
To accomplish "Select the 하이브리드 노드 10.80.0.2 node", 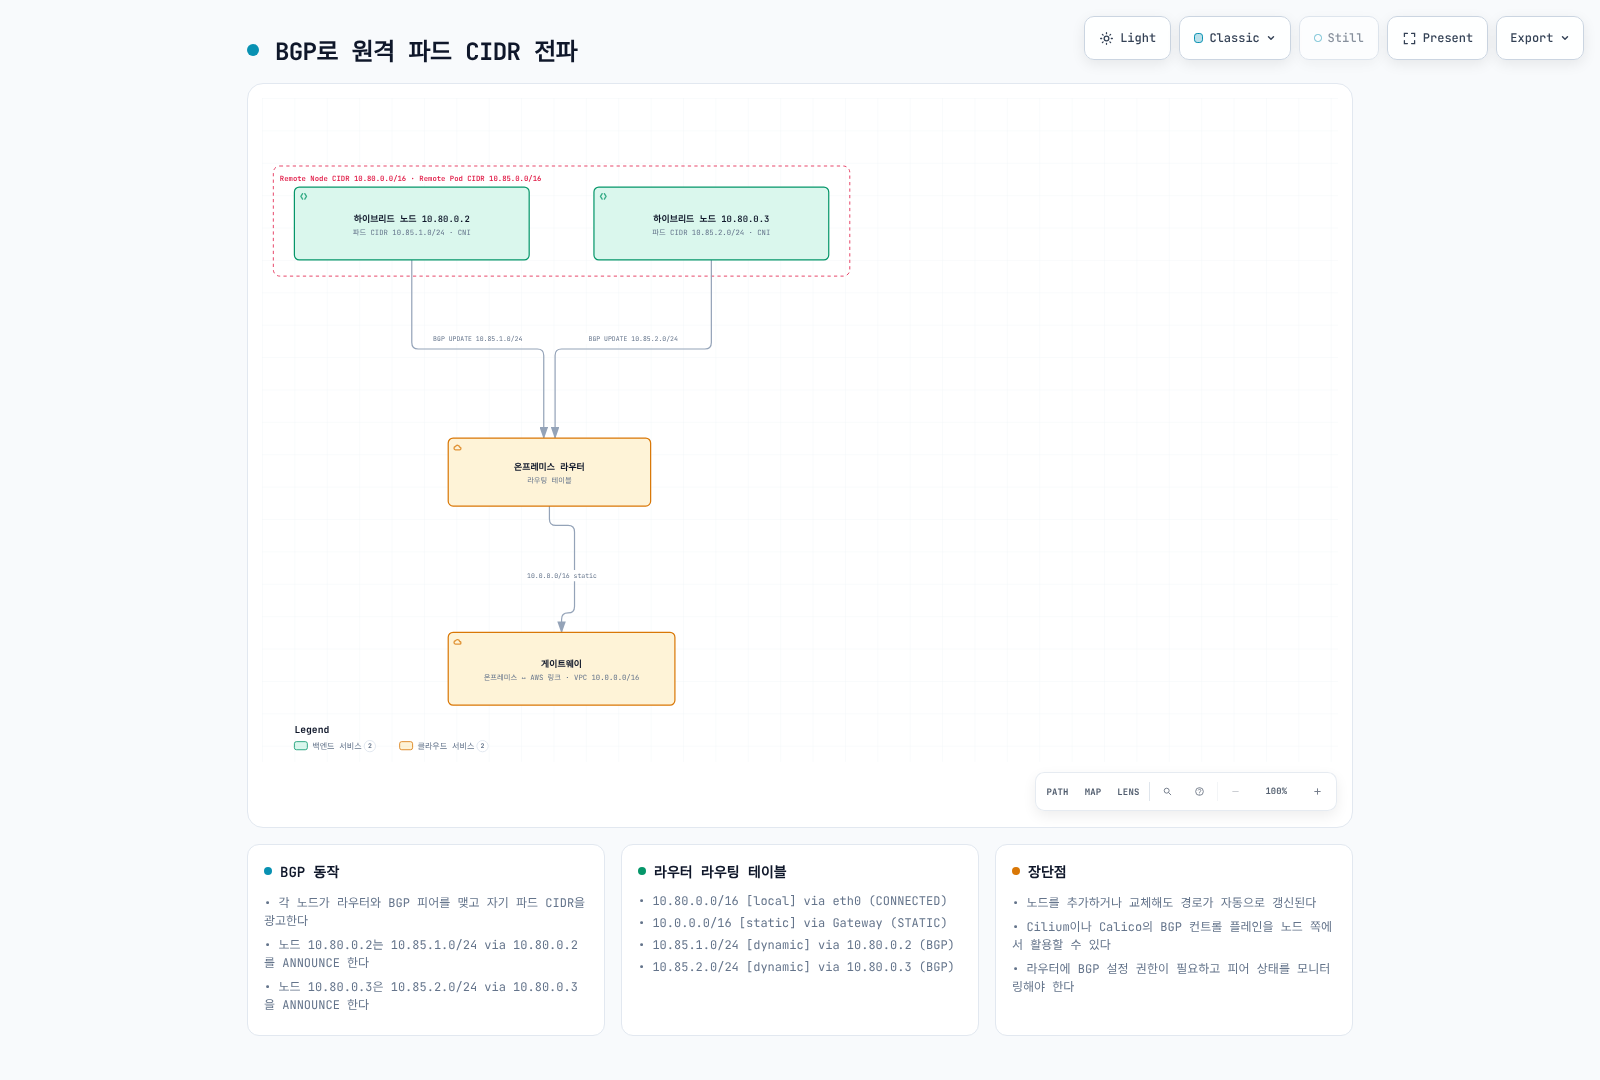I will pos(412,224).
